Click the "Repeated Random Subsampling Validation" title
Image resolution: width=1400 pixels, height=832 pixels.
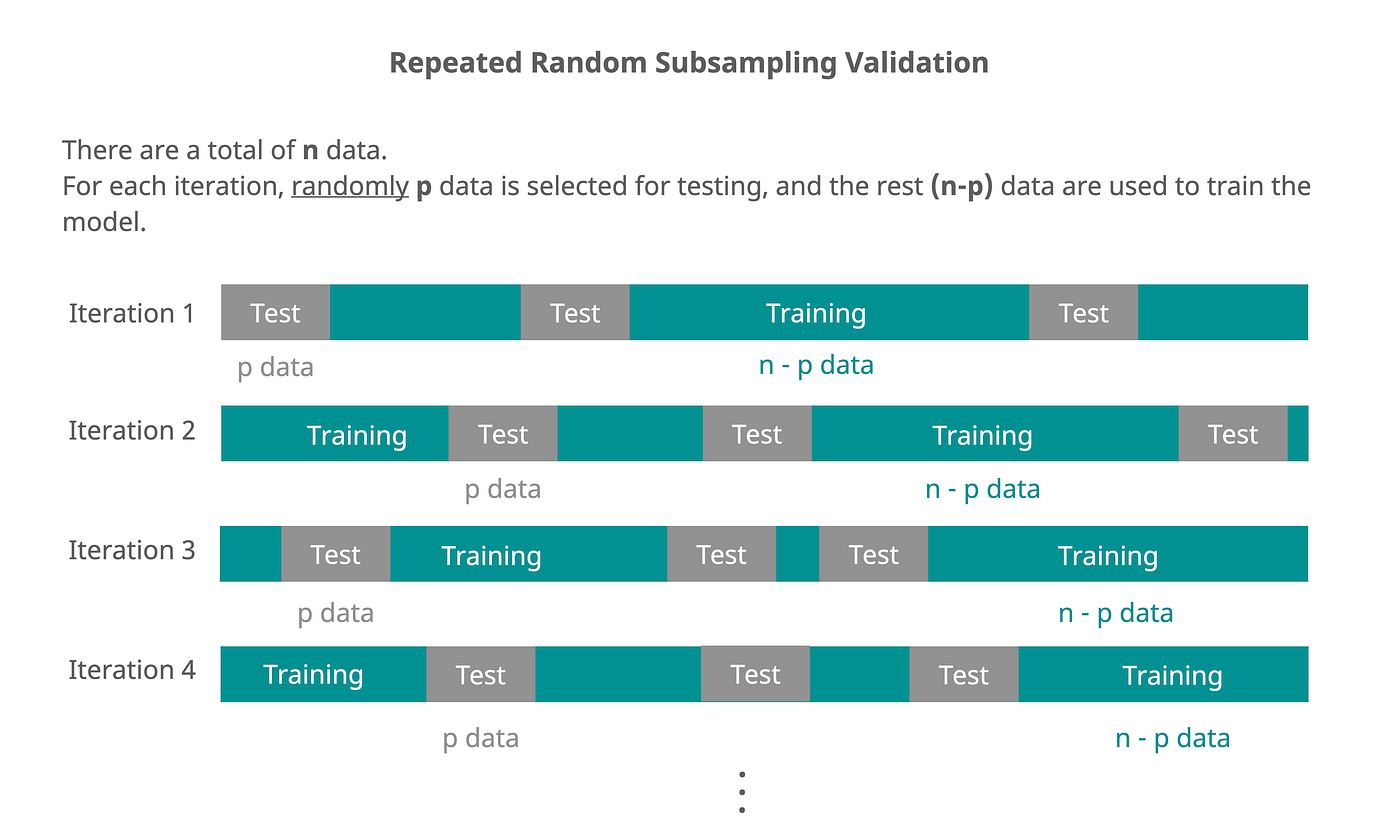click(689, 63)
